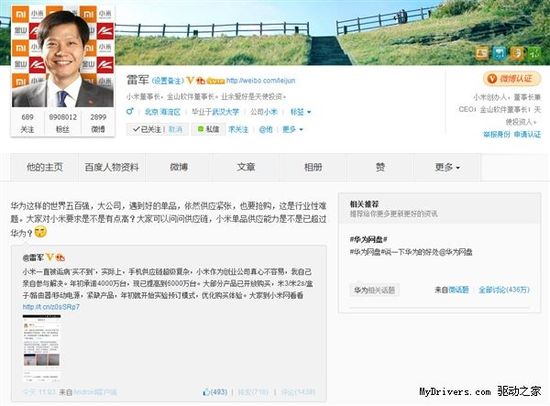The height and width of the screenshot is (406, 550).
Task: View the 8908012 粉丝 followers count
Action: click(x=62, y=123)
